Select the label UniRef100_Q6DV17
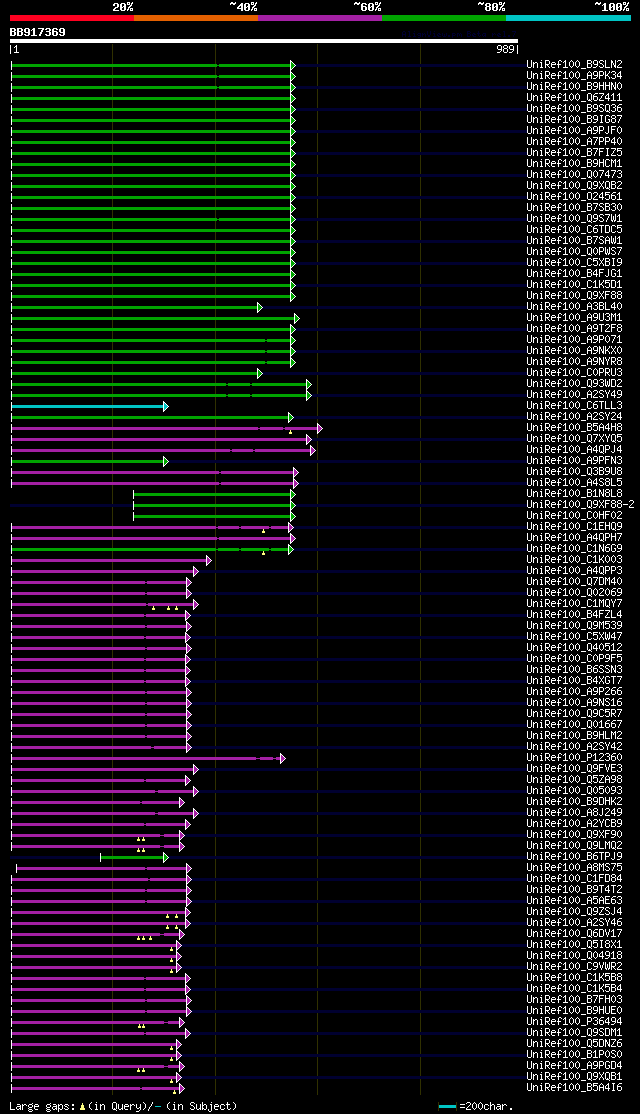Viewport: 640px width, 1114px height. point(575,934)
